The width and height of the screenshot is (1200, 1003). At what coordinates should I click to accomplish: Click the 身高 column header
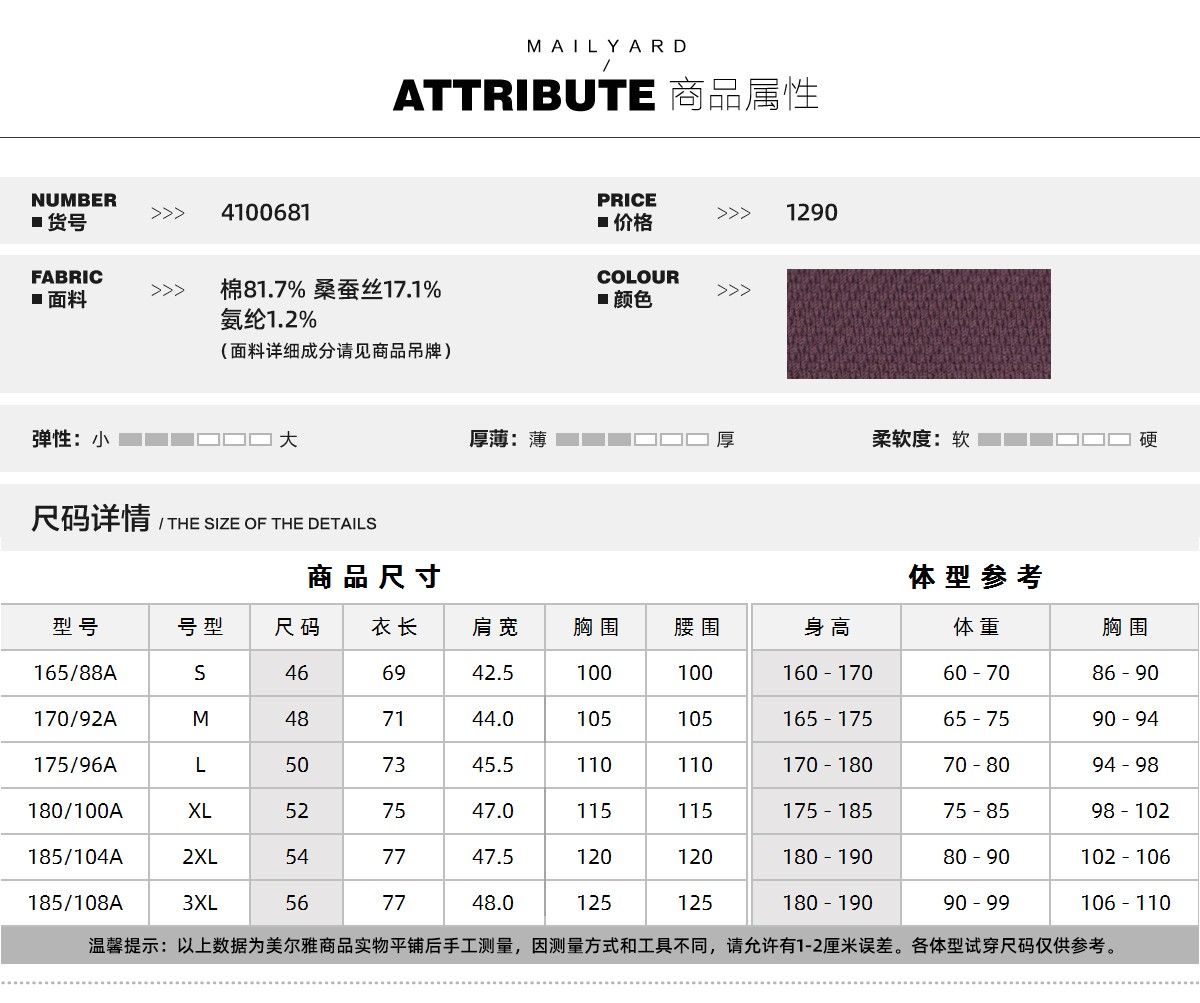point(827,628)
